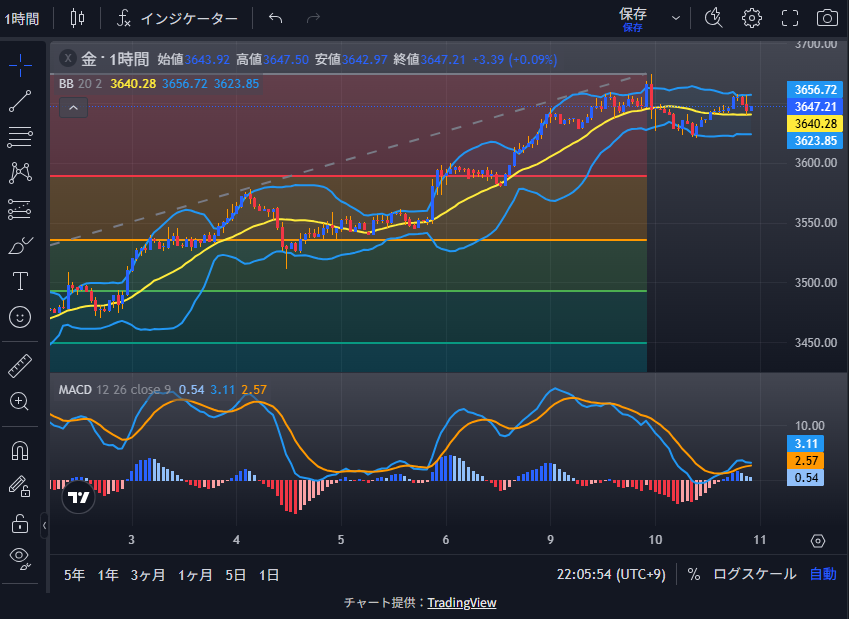Toggle the magnet mode

pos(20,451)
